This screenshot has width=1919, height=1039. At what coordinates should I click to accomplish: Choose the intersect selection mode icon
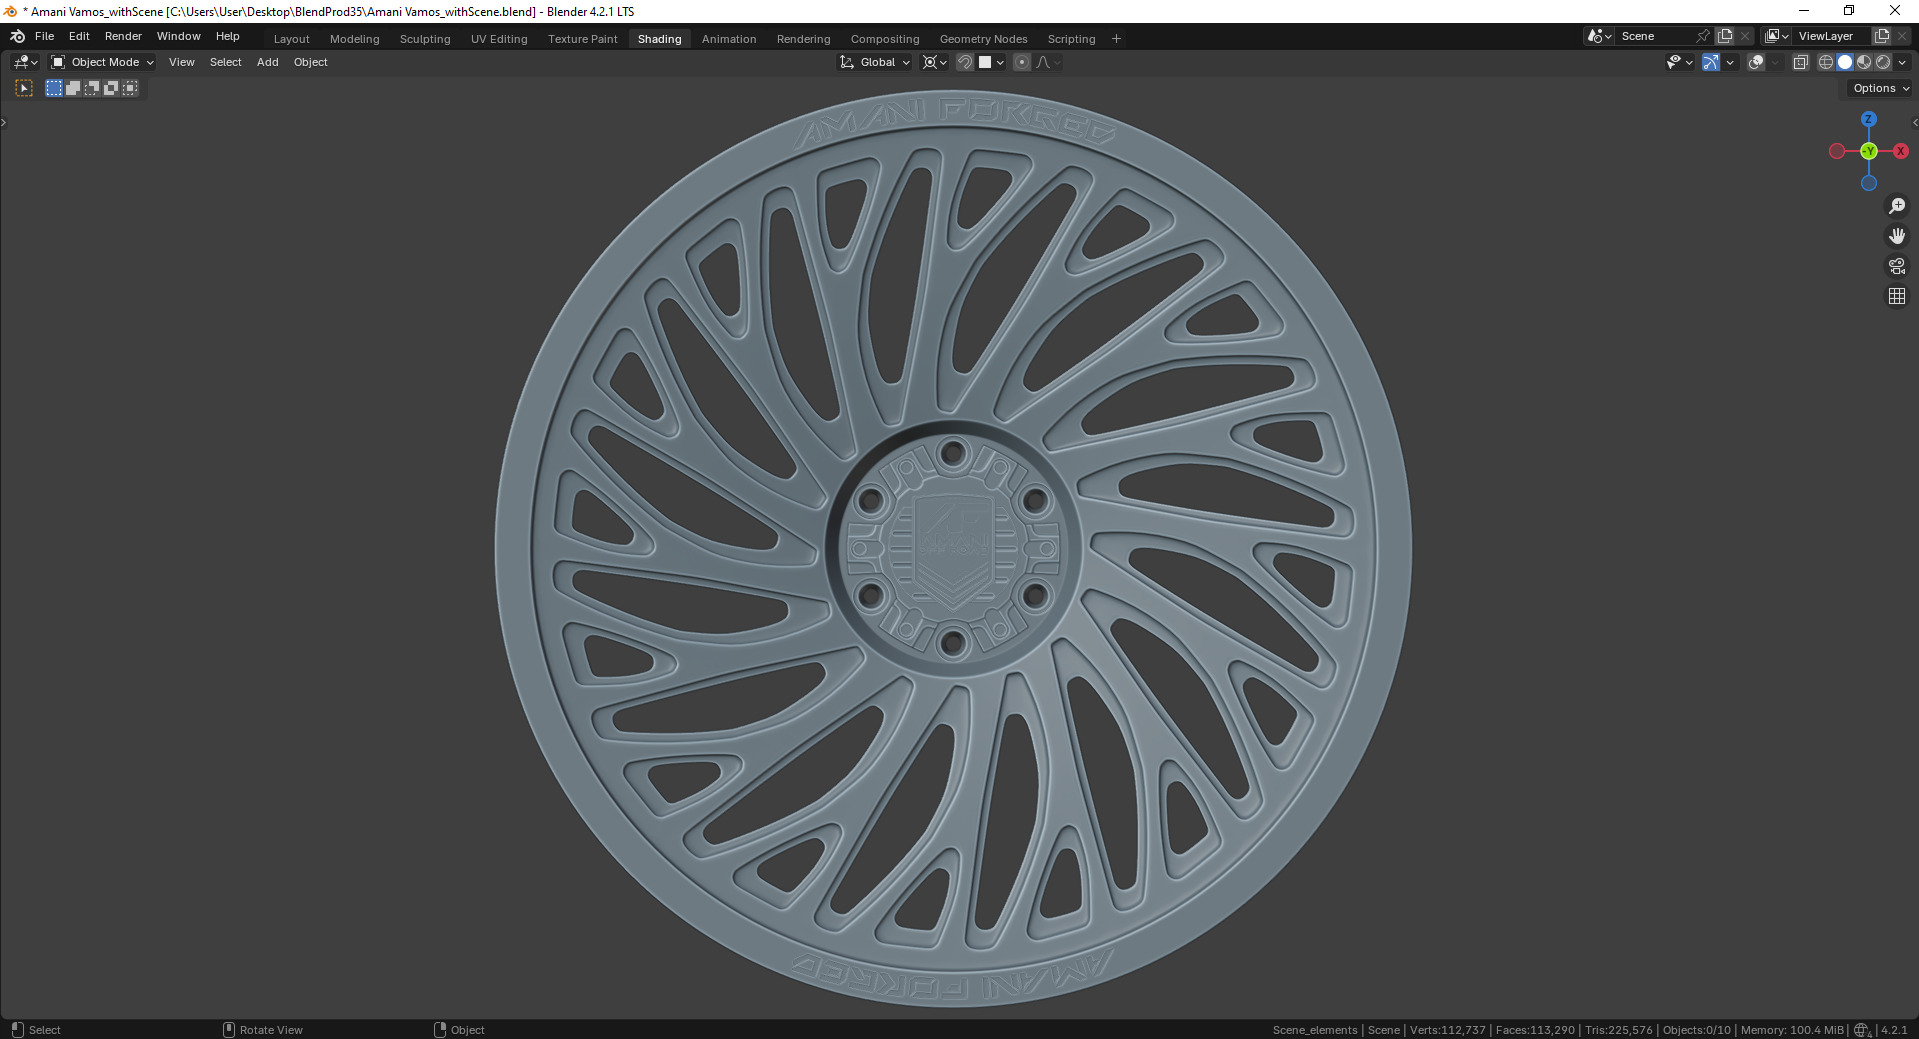click(x=130, y=88)
